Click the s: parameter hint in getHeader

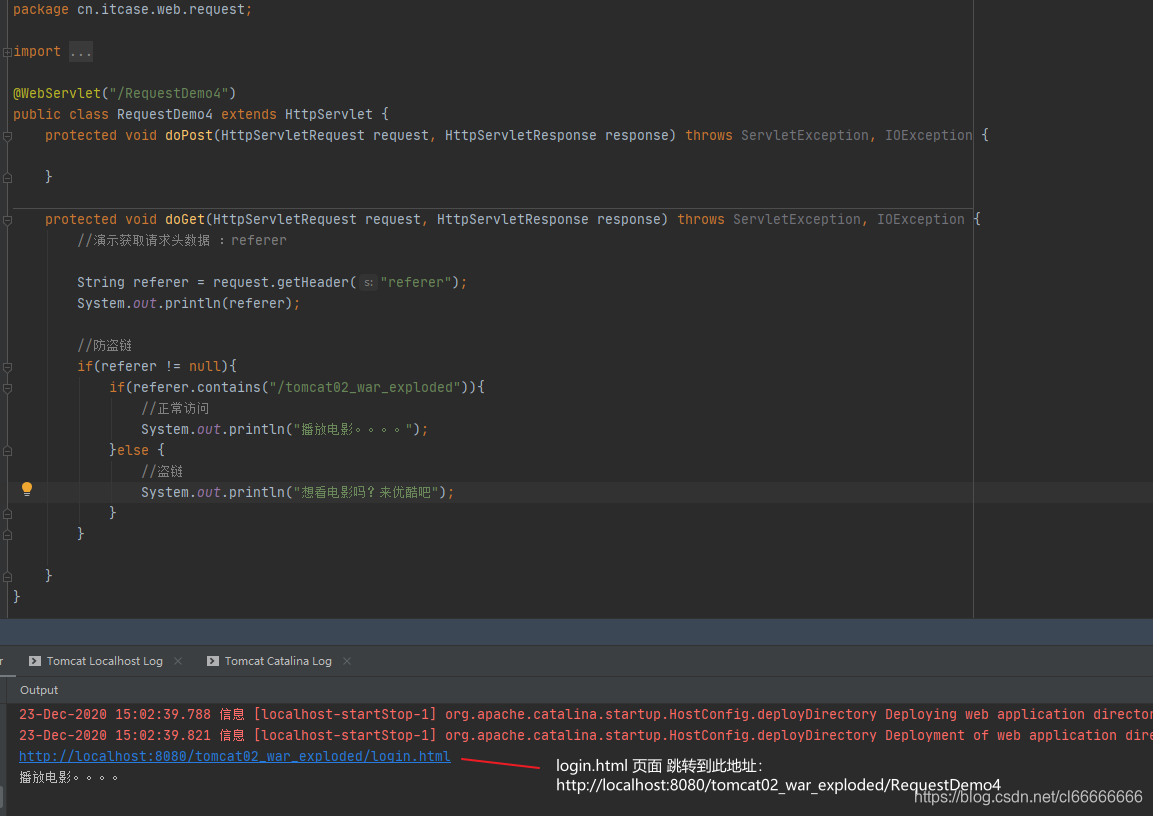pos(368,283)
